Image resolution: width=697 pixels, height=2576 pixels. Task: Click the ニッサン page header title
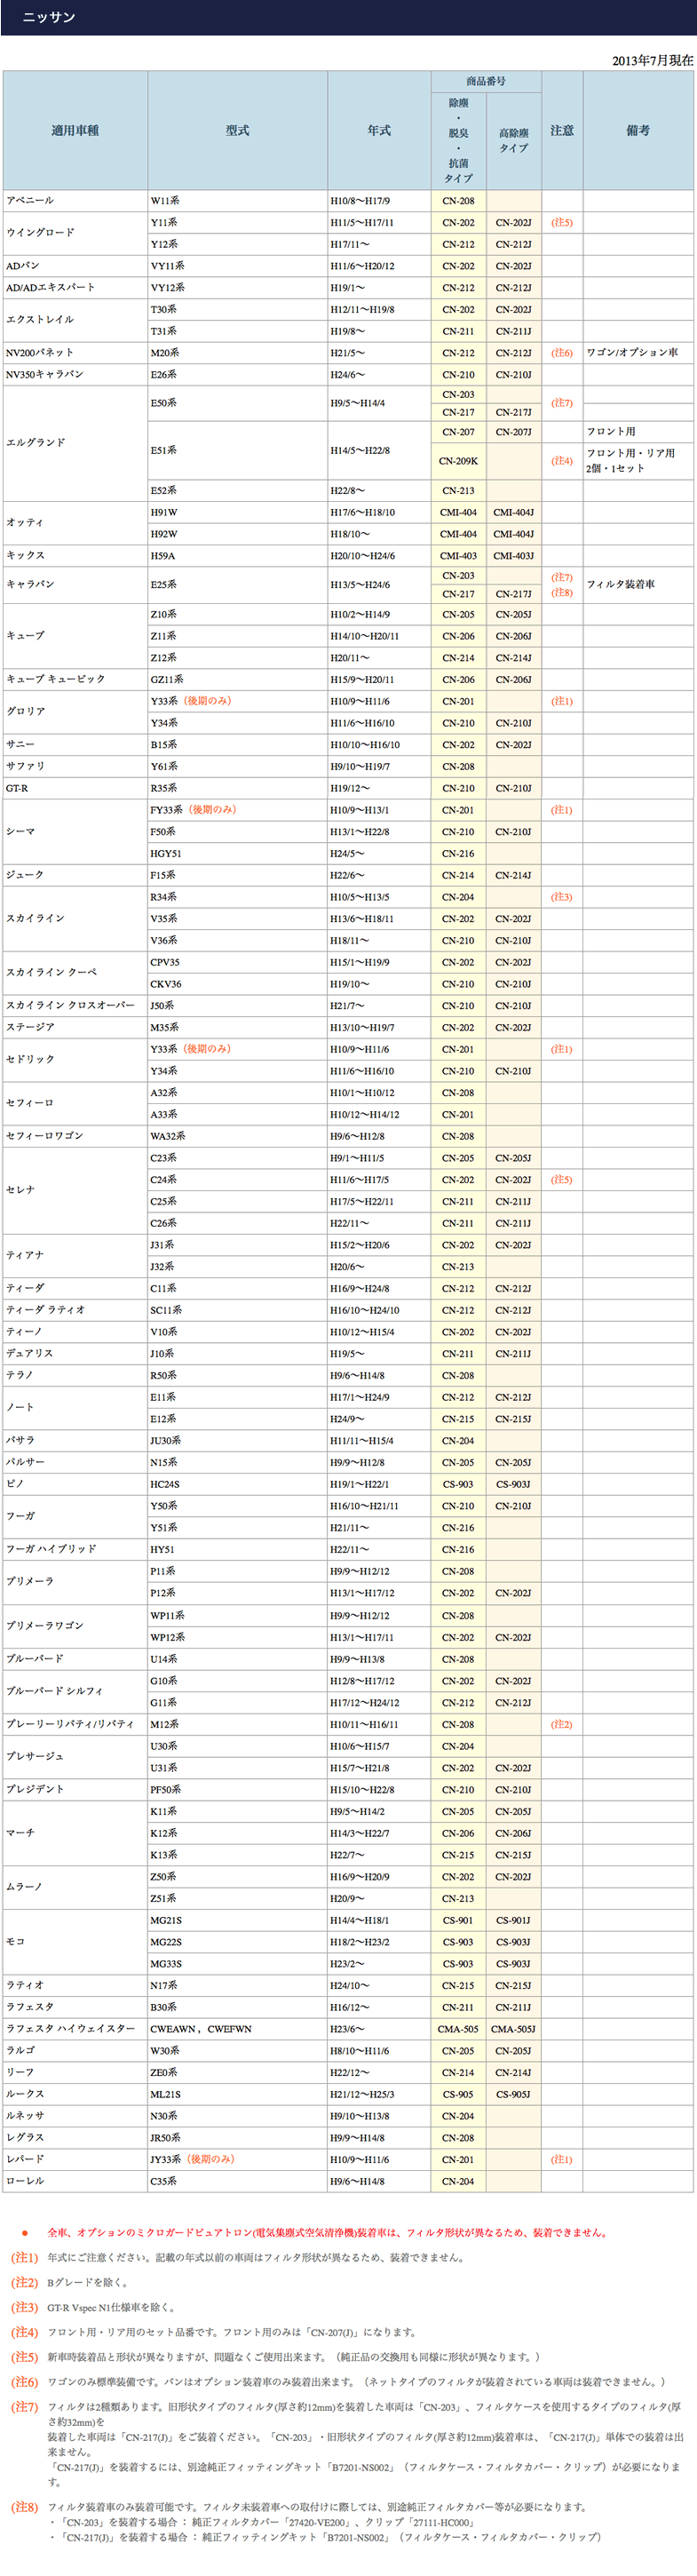click(x=48, y=17)
